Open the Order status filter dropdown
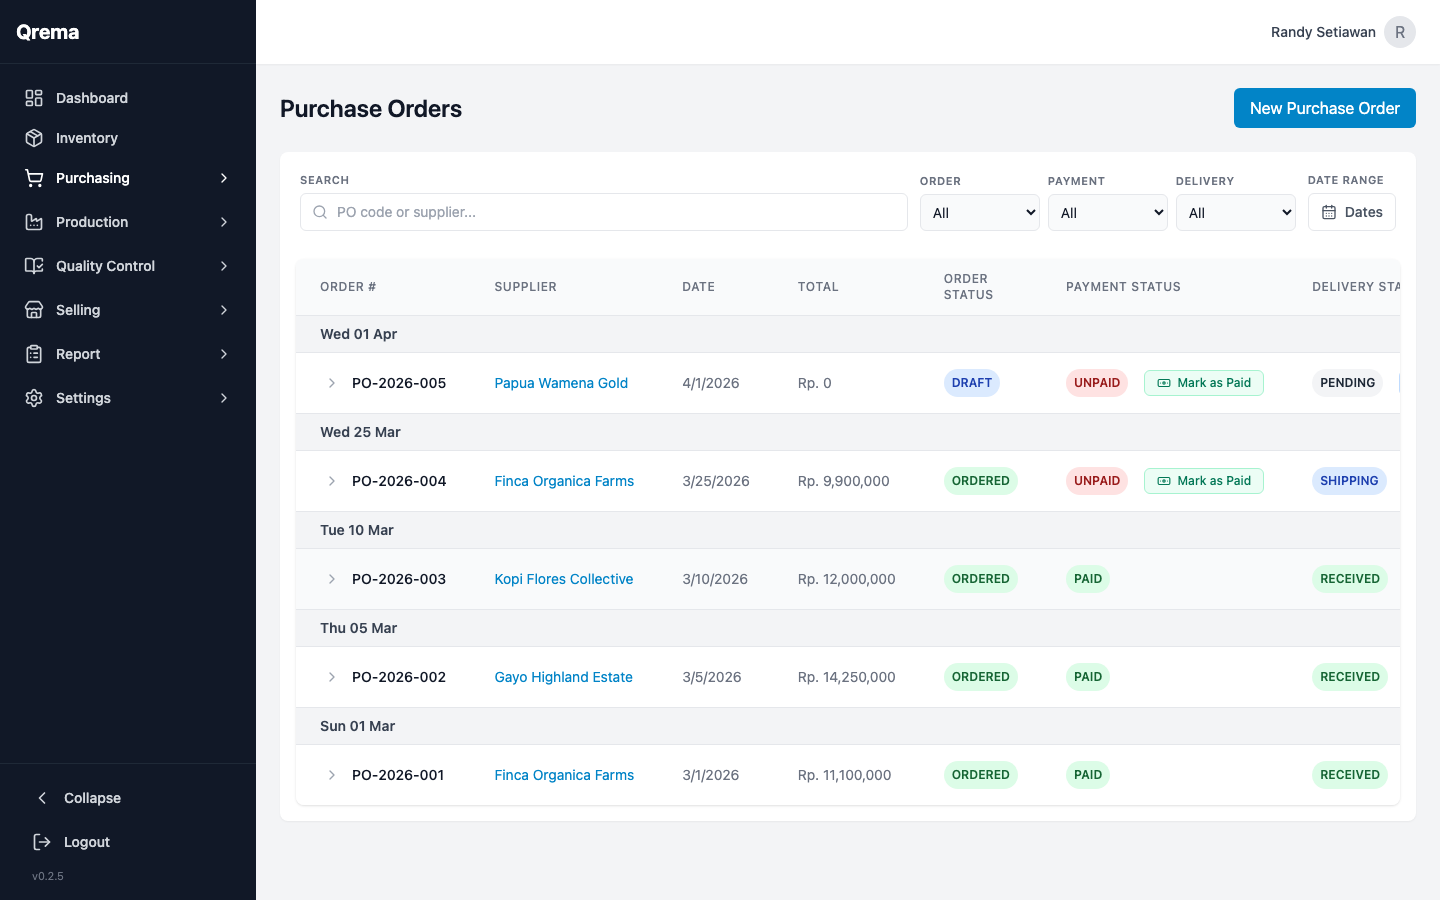 click(x=979, y=212)
